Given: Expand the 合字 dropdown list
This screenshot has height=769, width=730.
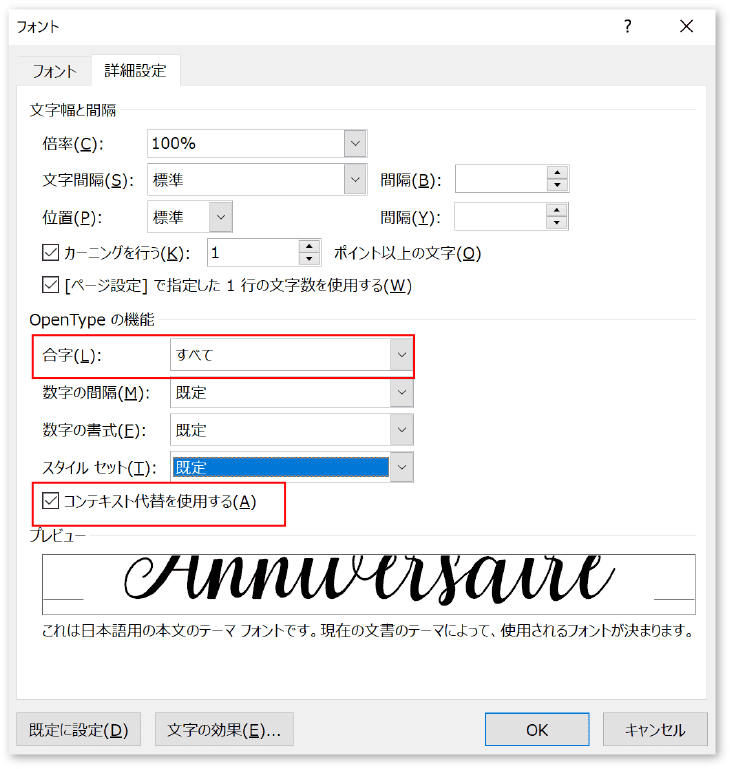Looking at the screenshot, I should pyautogui.click(x=401, y=355).
